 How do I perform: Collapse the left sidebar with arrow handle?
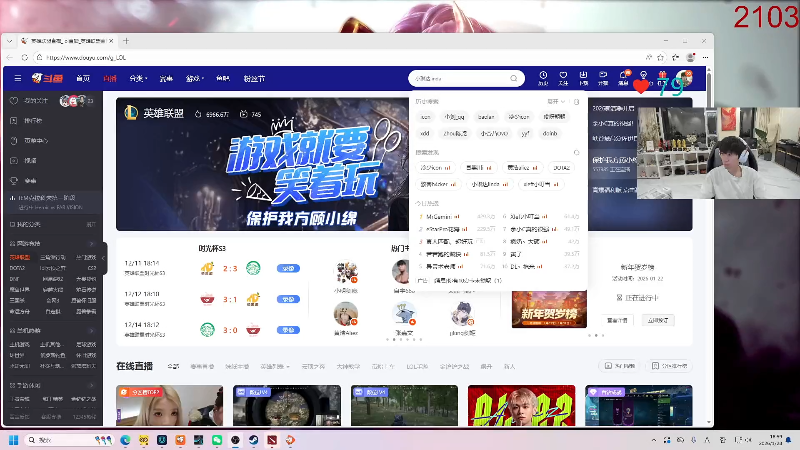[104, 258]
